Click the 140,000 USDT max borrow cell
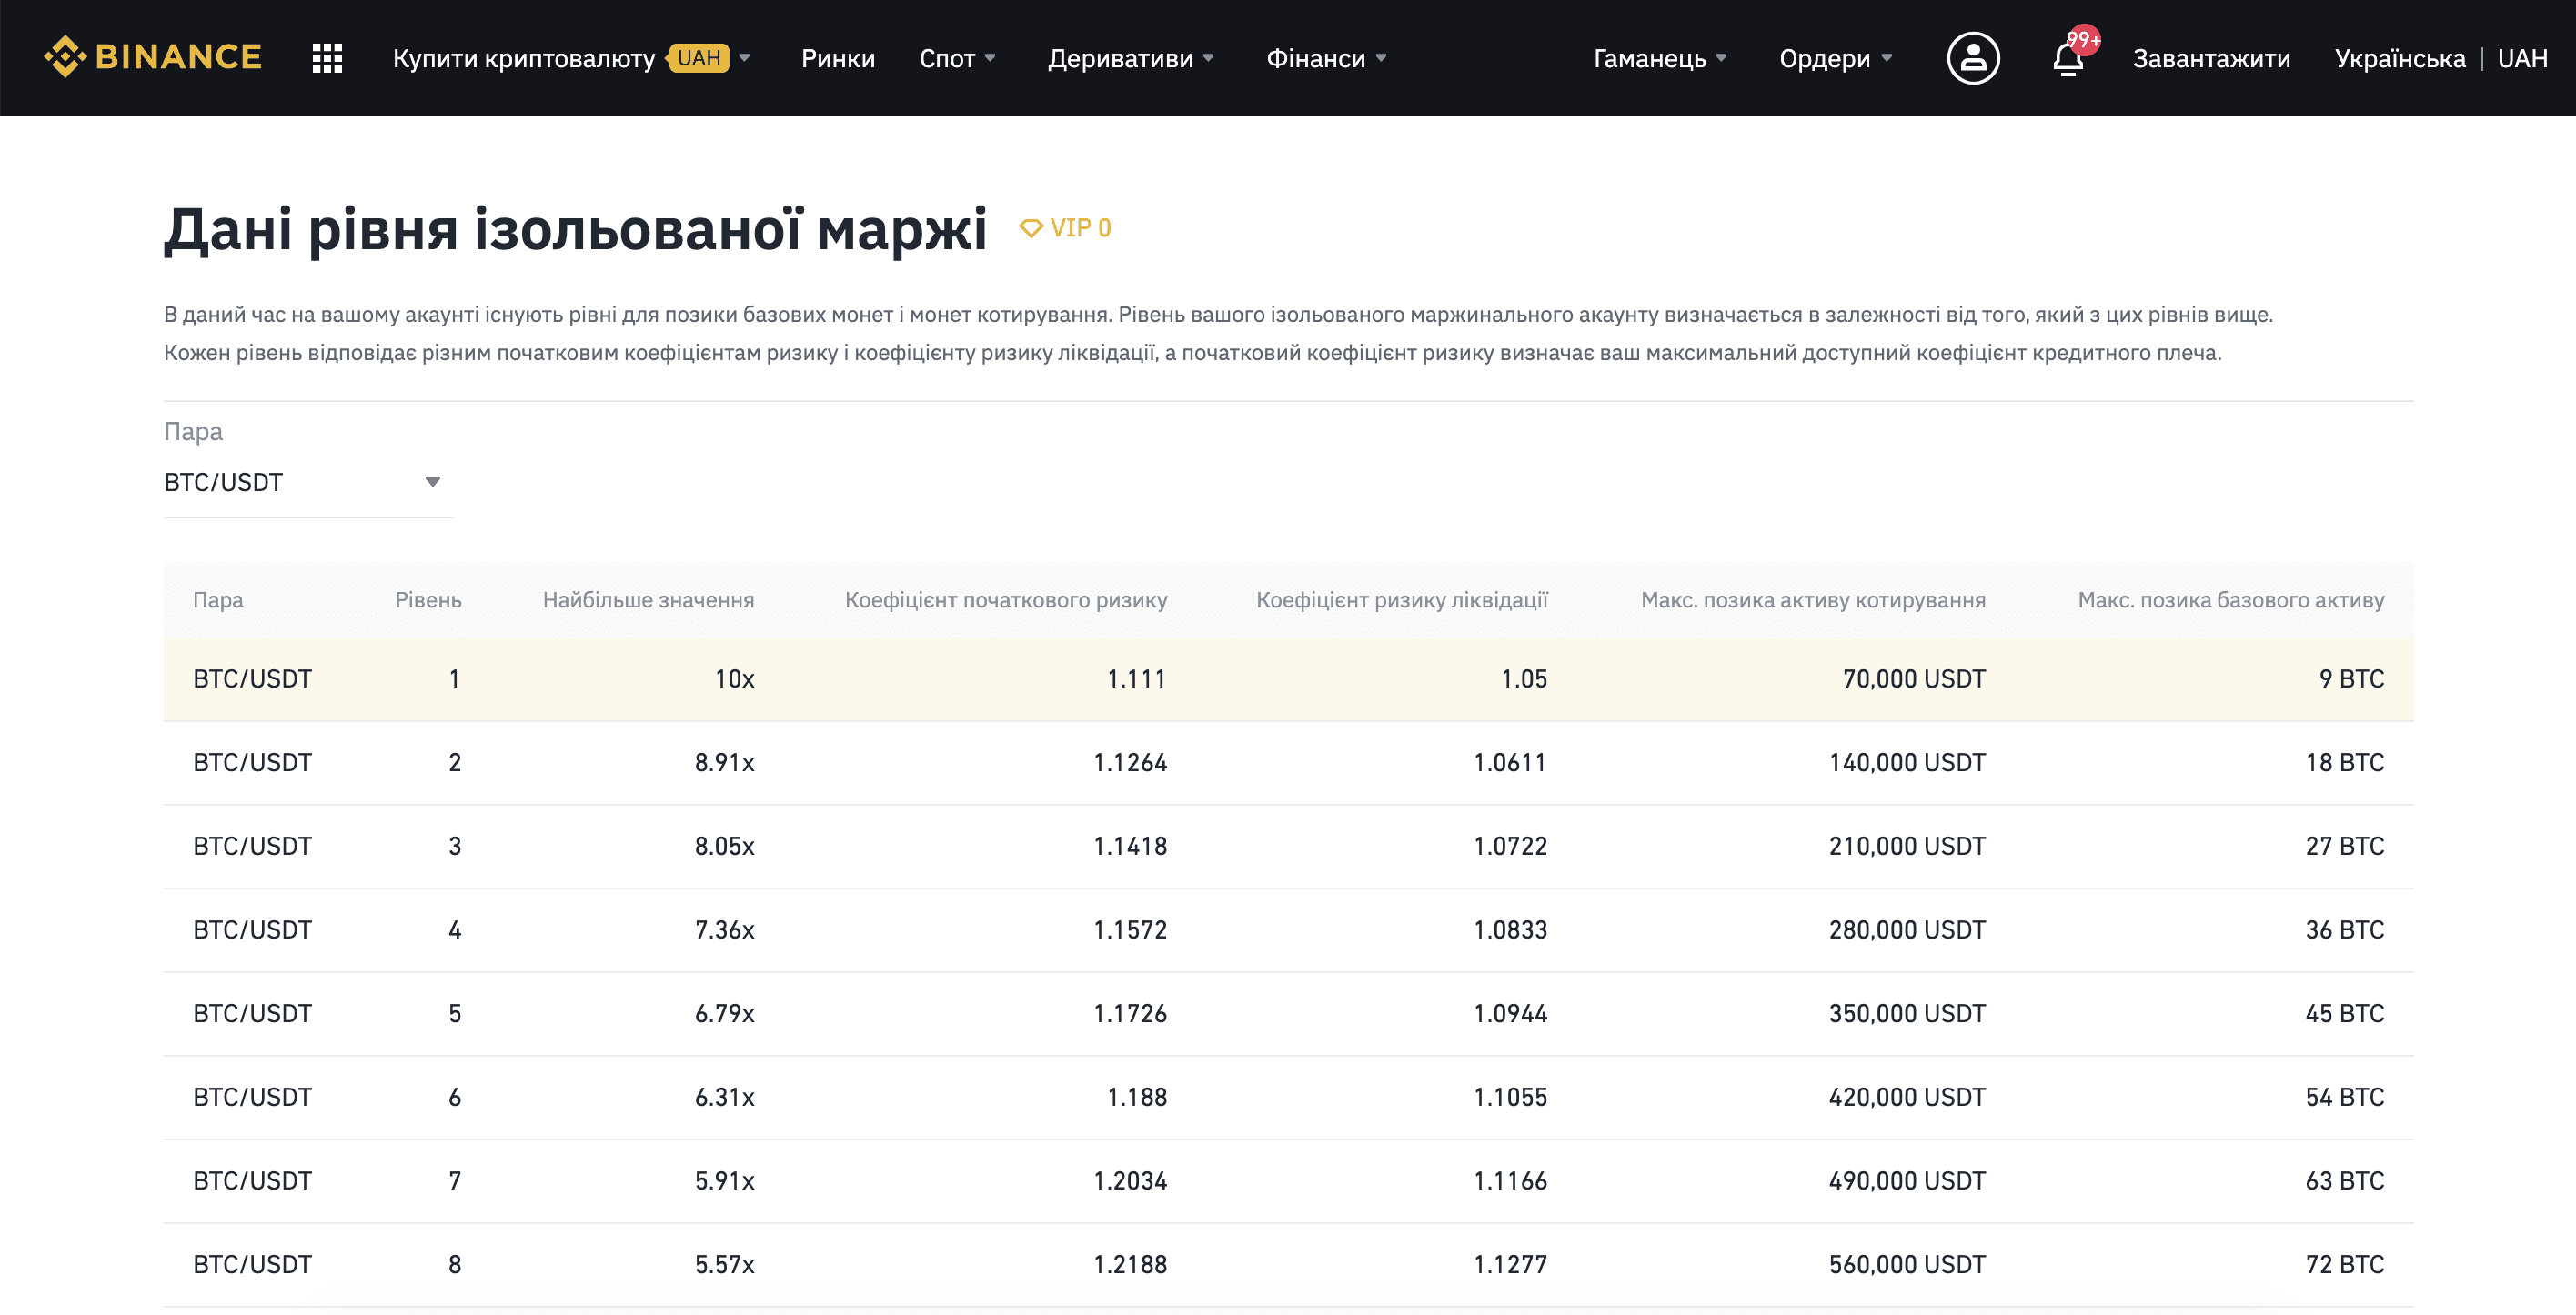2576x1315 pixels. click(x=1907, y=763)
